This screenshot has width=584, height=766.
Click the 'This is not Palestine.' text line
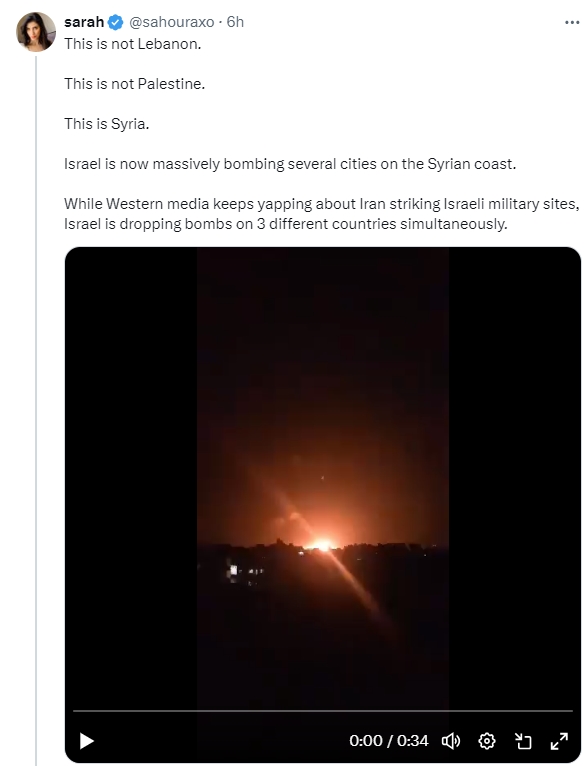click(x=134, y=84)
